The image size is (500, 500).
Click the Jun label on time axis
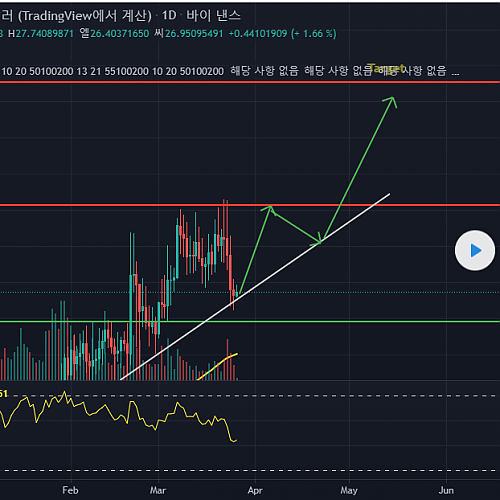[x=446, y=490]
